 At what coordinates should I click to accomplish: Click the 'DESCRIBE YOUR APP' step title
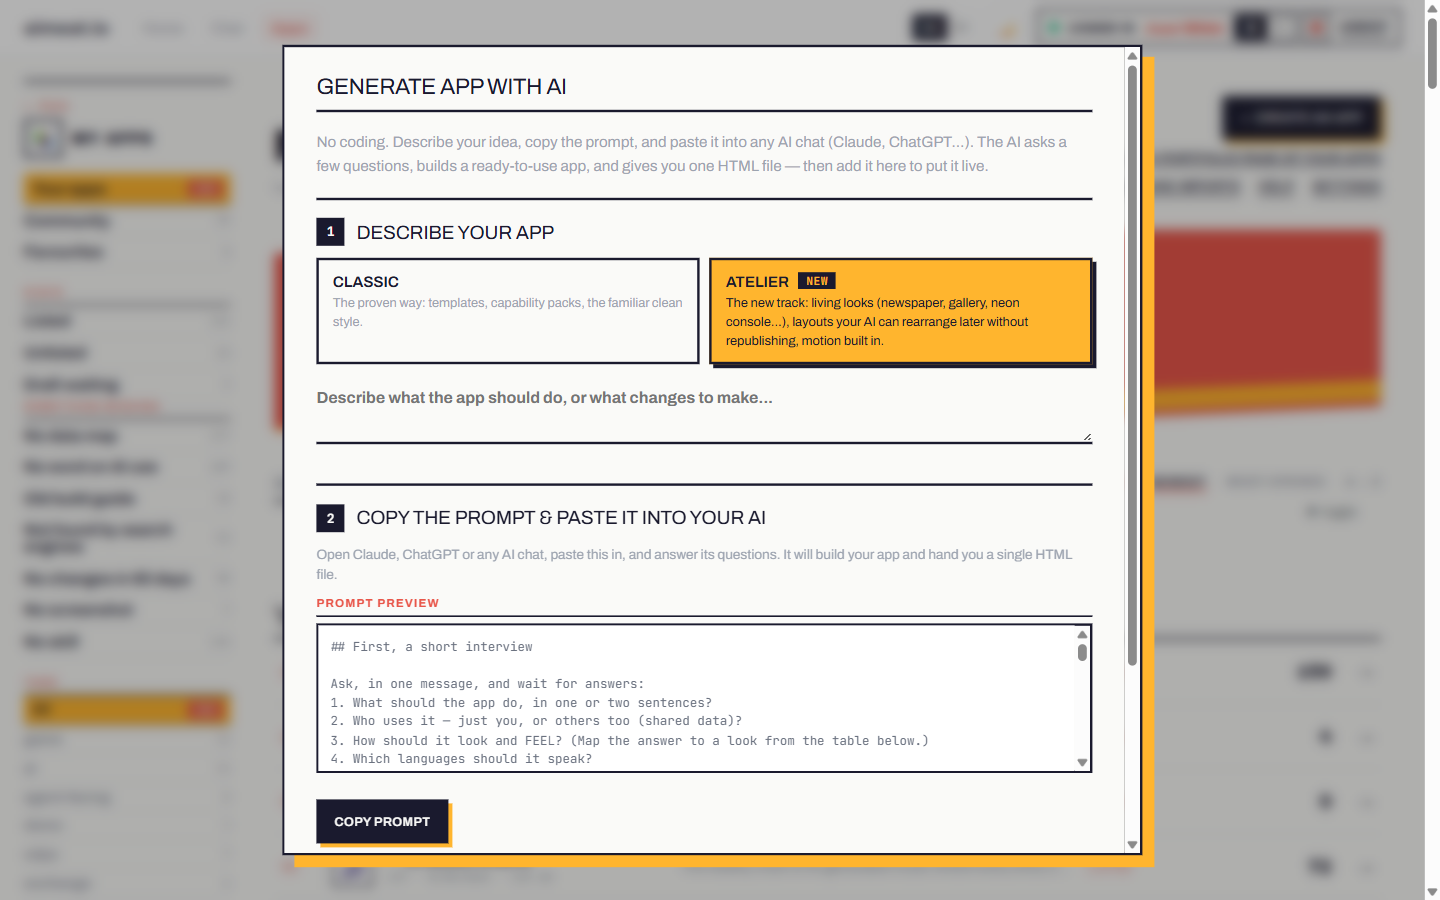(x=455, y=232)
